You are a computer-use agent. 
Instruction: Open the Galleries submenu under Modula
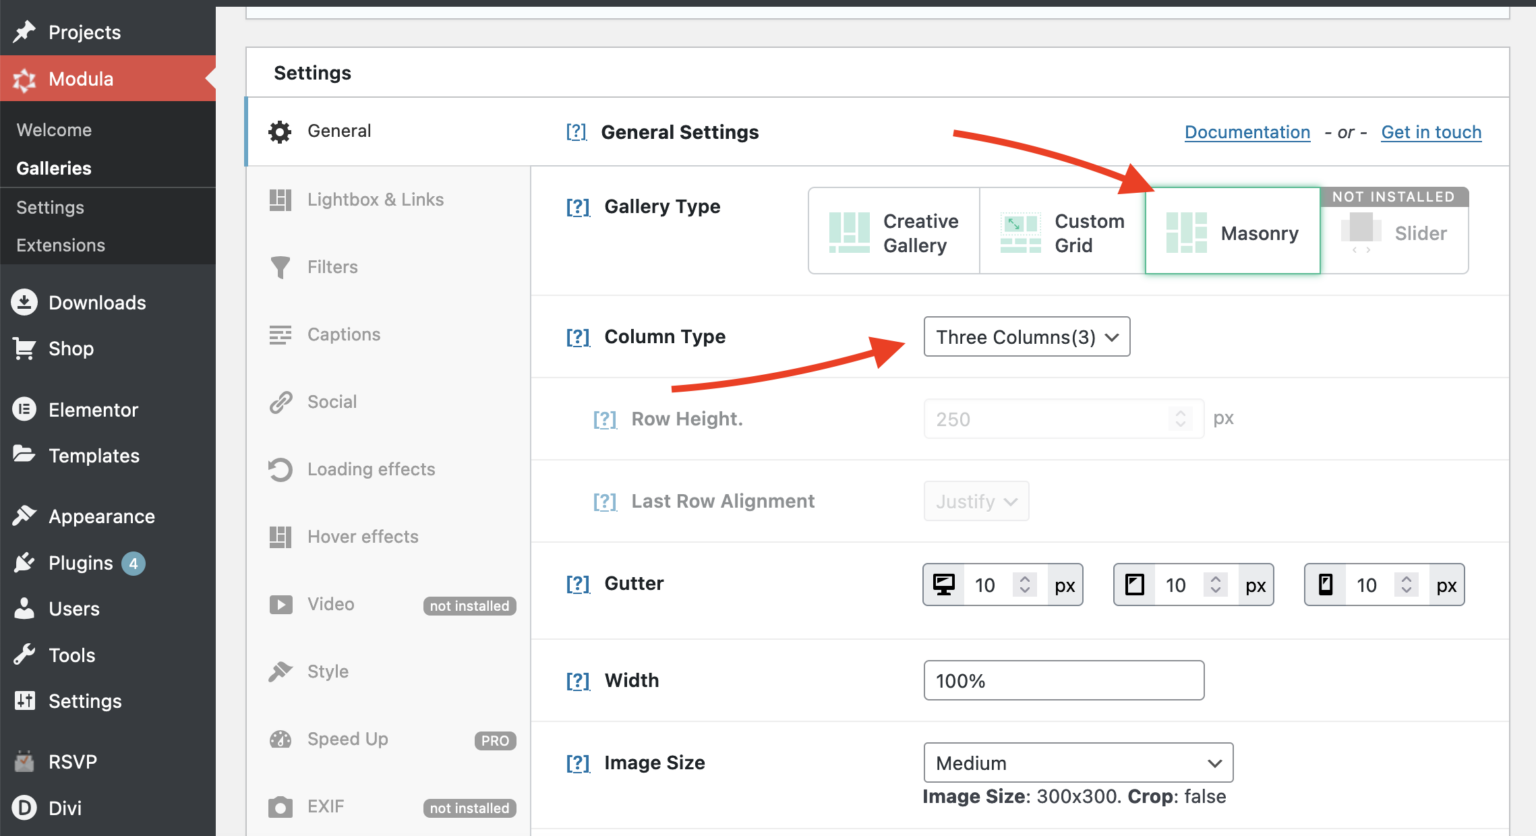[54, 168]
